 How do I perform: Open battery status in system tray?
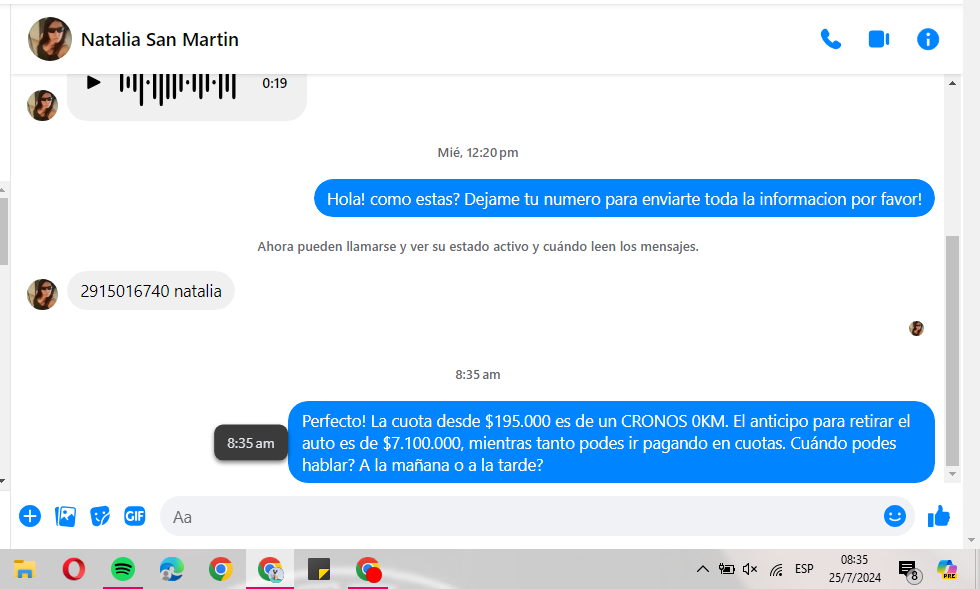point(726,569)
